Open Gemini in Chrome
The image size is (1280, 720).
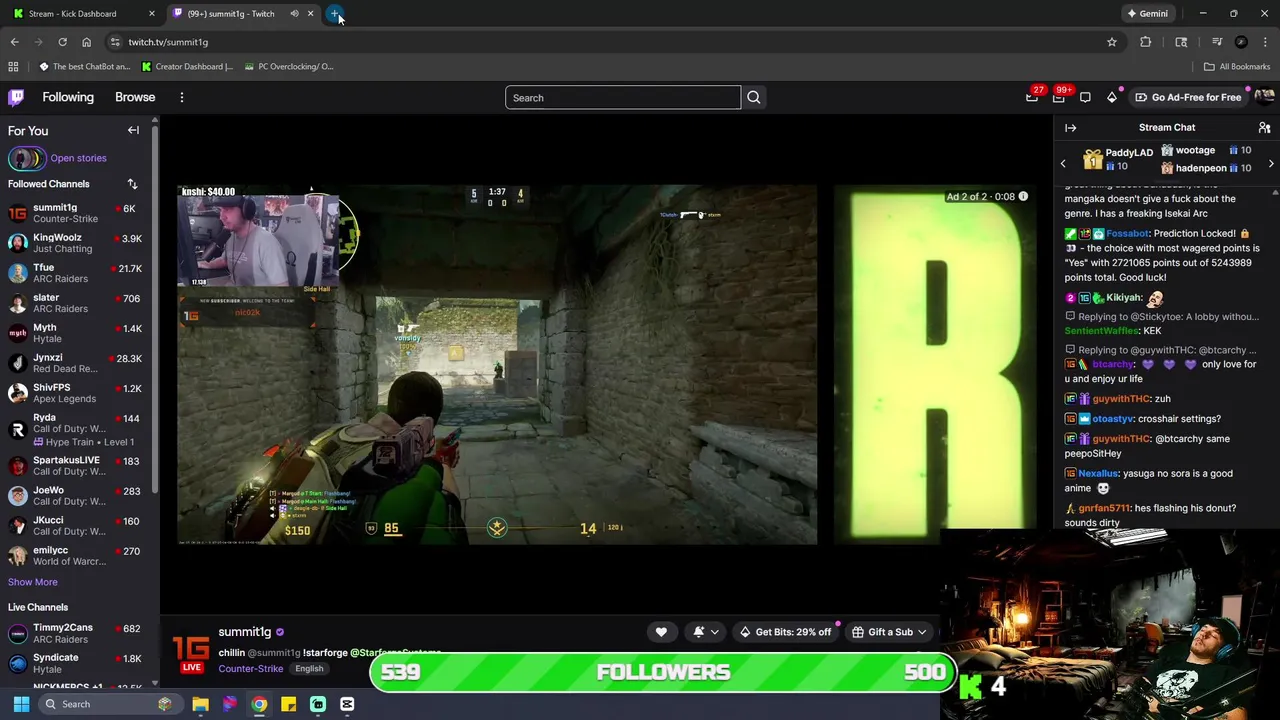click(1147, 14)
